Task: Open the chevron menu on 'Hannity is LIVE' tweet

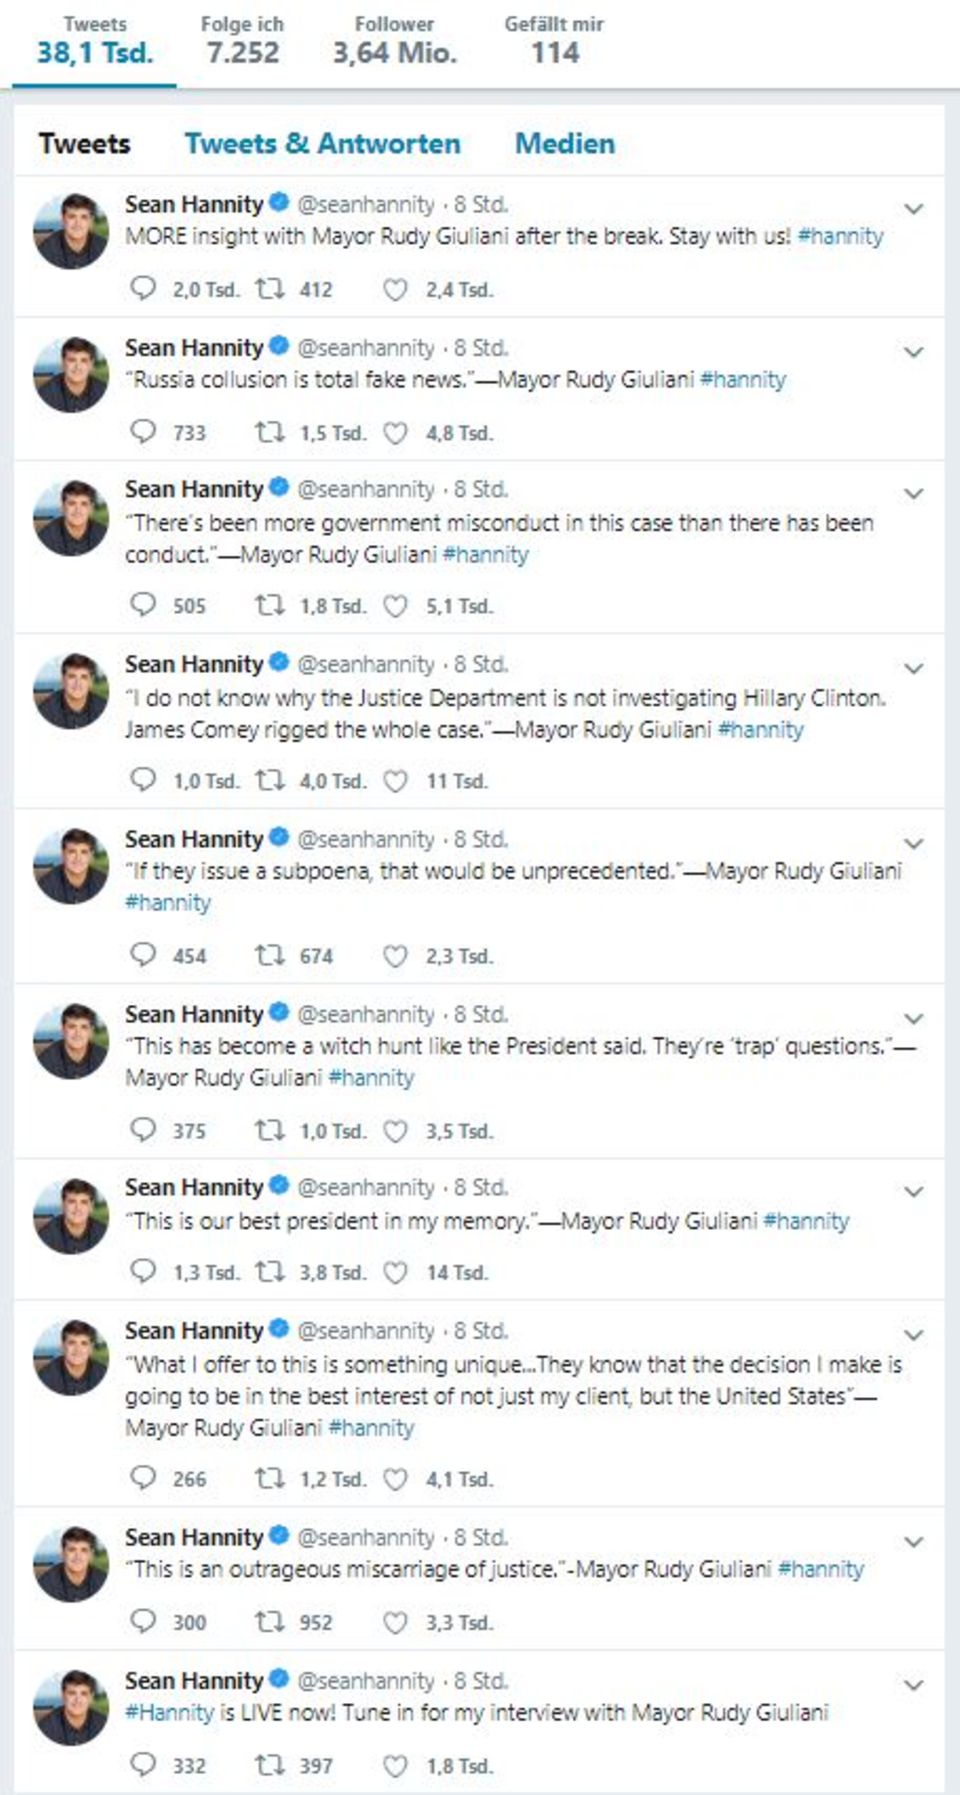Action: pyautogui.click(x=913, y=1685)
